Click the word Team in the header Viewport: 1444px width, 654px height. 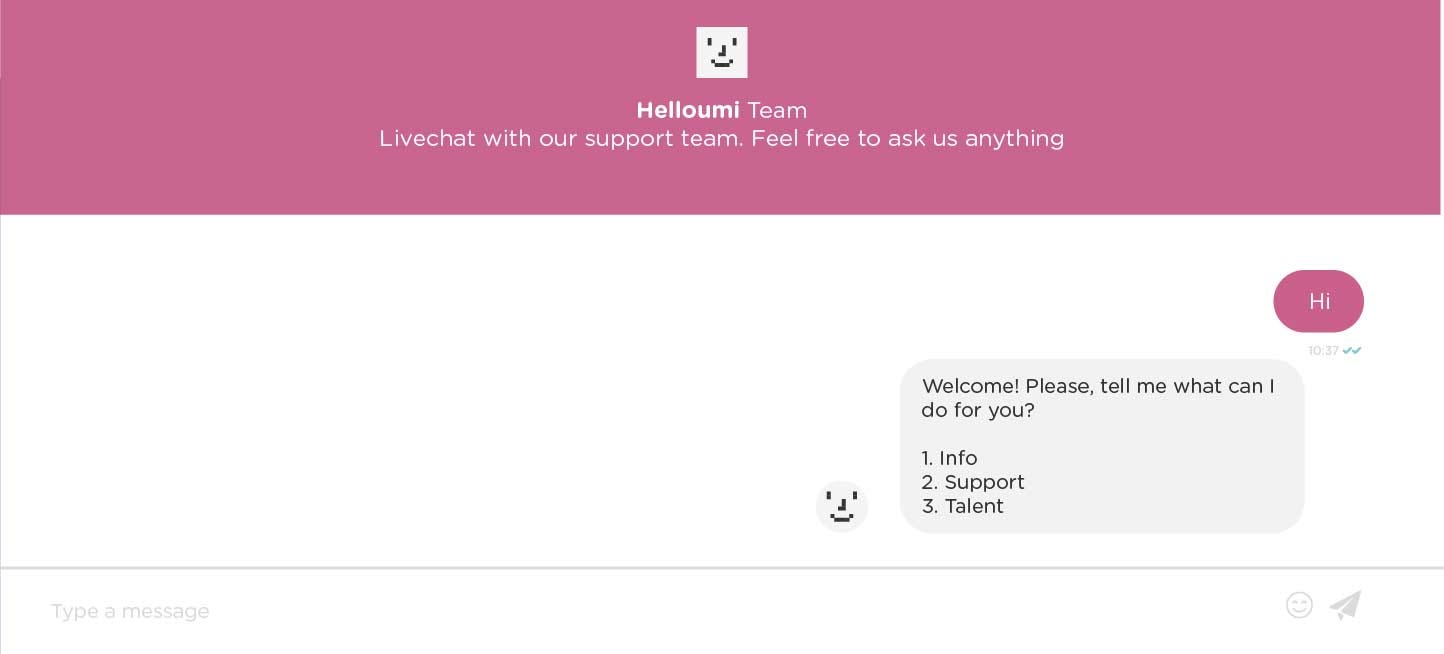[x=777, y=110]
